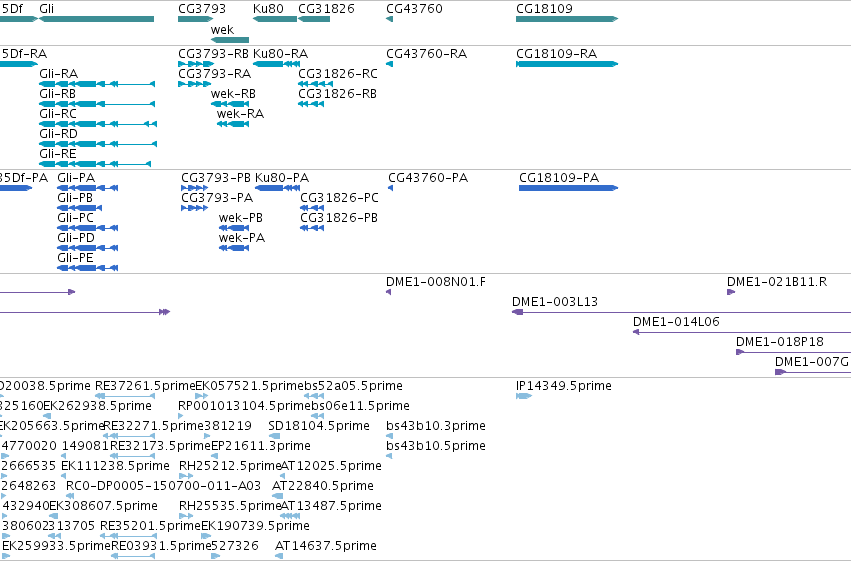Select transcript CG18109-RA
Screen dimensions: 851x561
click(567, 63)
